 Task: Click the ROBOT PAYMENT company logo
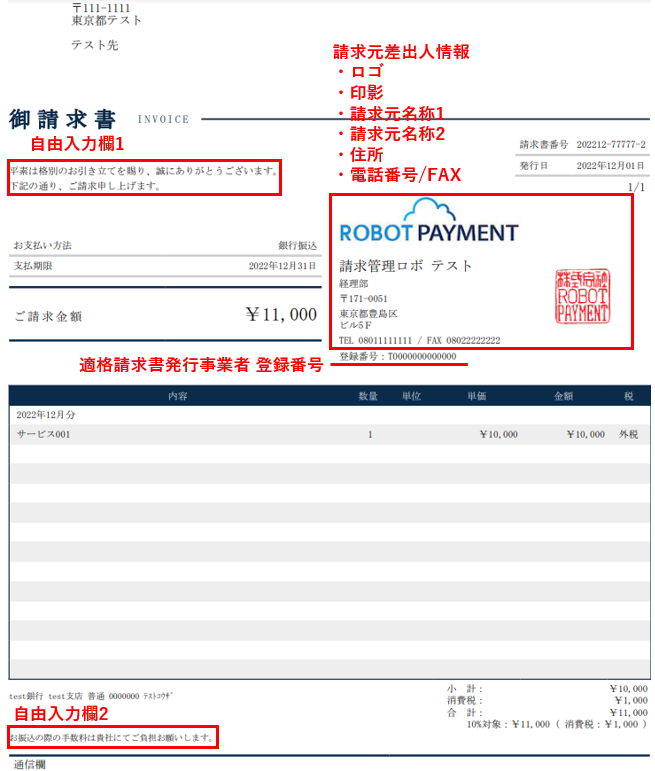[429, 233]
